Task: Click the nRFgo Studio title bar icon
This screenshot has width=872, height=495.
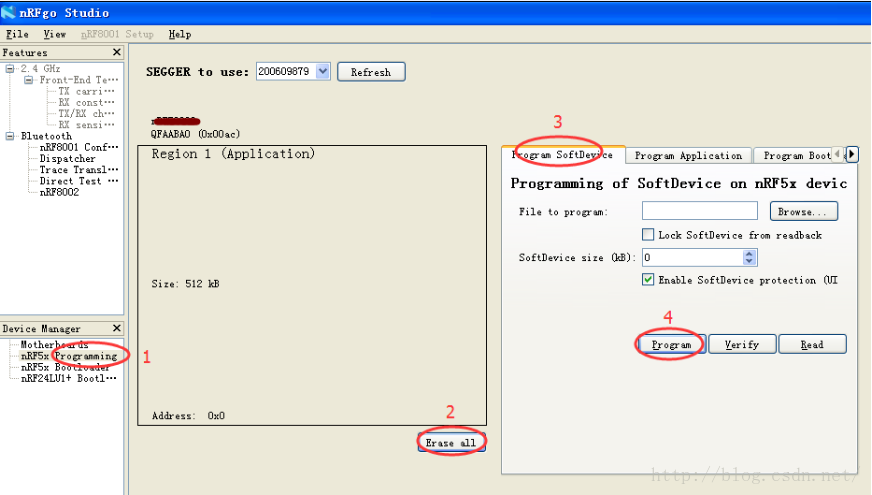Action: tap(8, 12)
